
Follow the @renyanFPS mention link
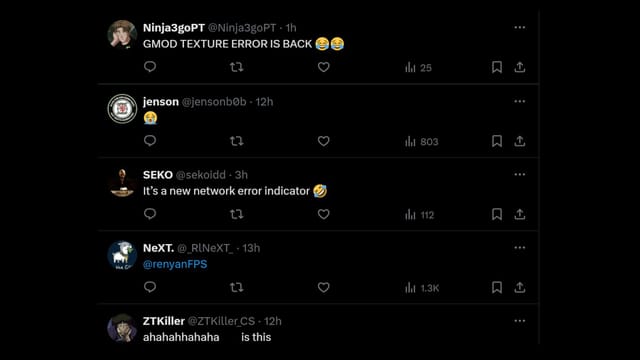click(x=175, y=264)
